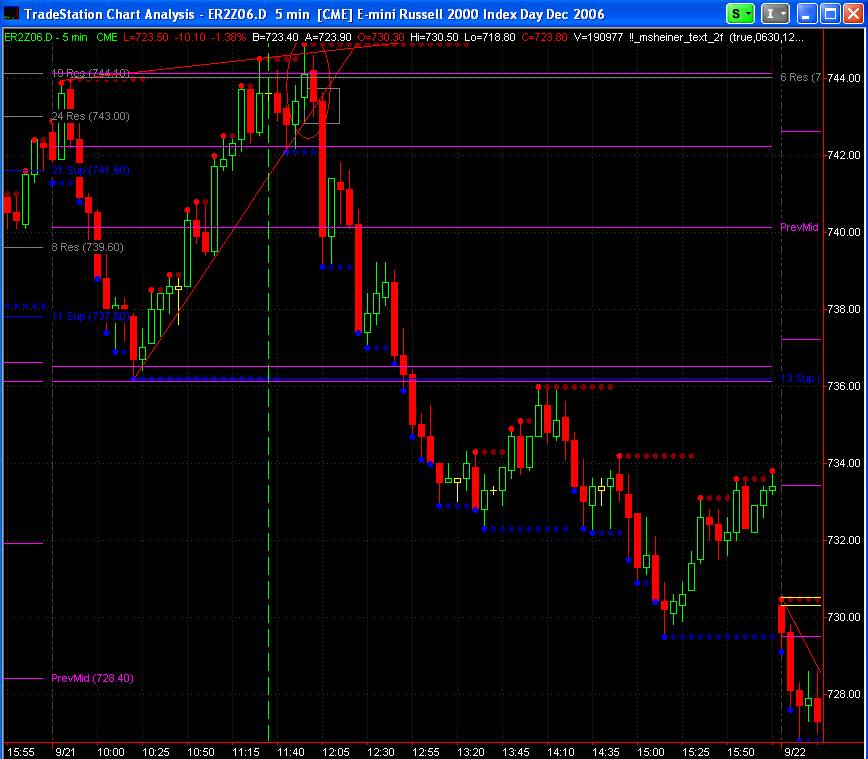This screenshot has width=868, height=759.
Task: Click the 15:55 time axis label
Action: tap(21, 752)
